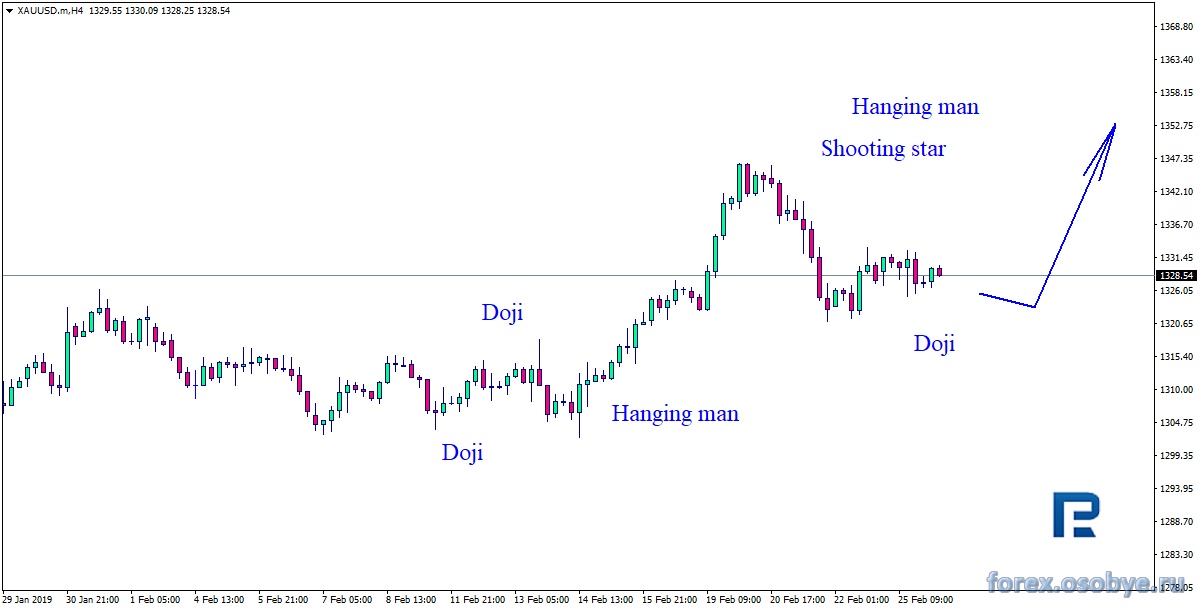This screenshot has width=1200, height=611.
Task: Click the XAUUSD.m,H4 chart symbol label
Action: pyautogui.click(x=50, y=10)
